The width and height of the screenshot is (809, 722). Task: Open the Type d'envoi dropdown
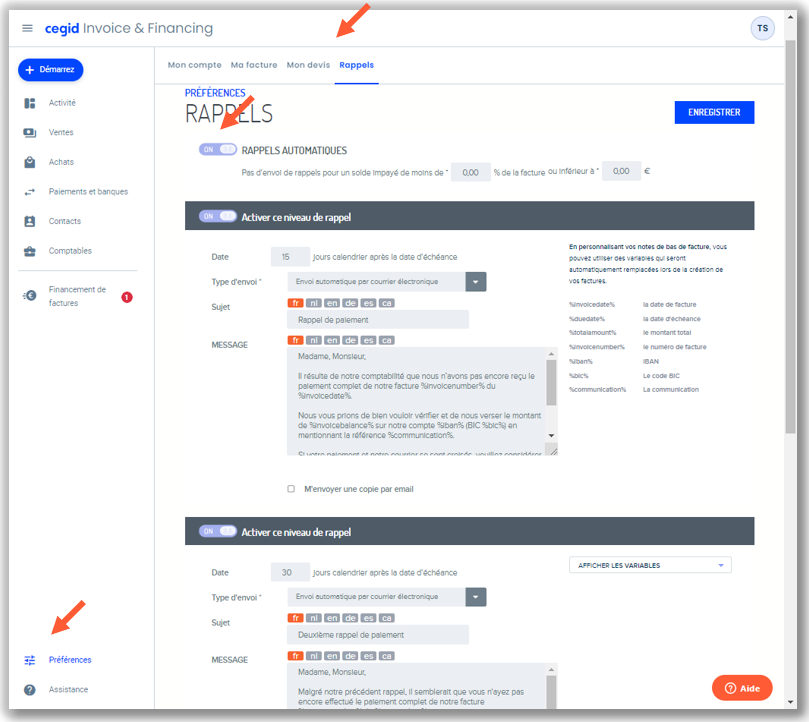[x=473, y=281]
